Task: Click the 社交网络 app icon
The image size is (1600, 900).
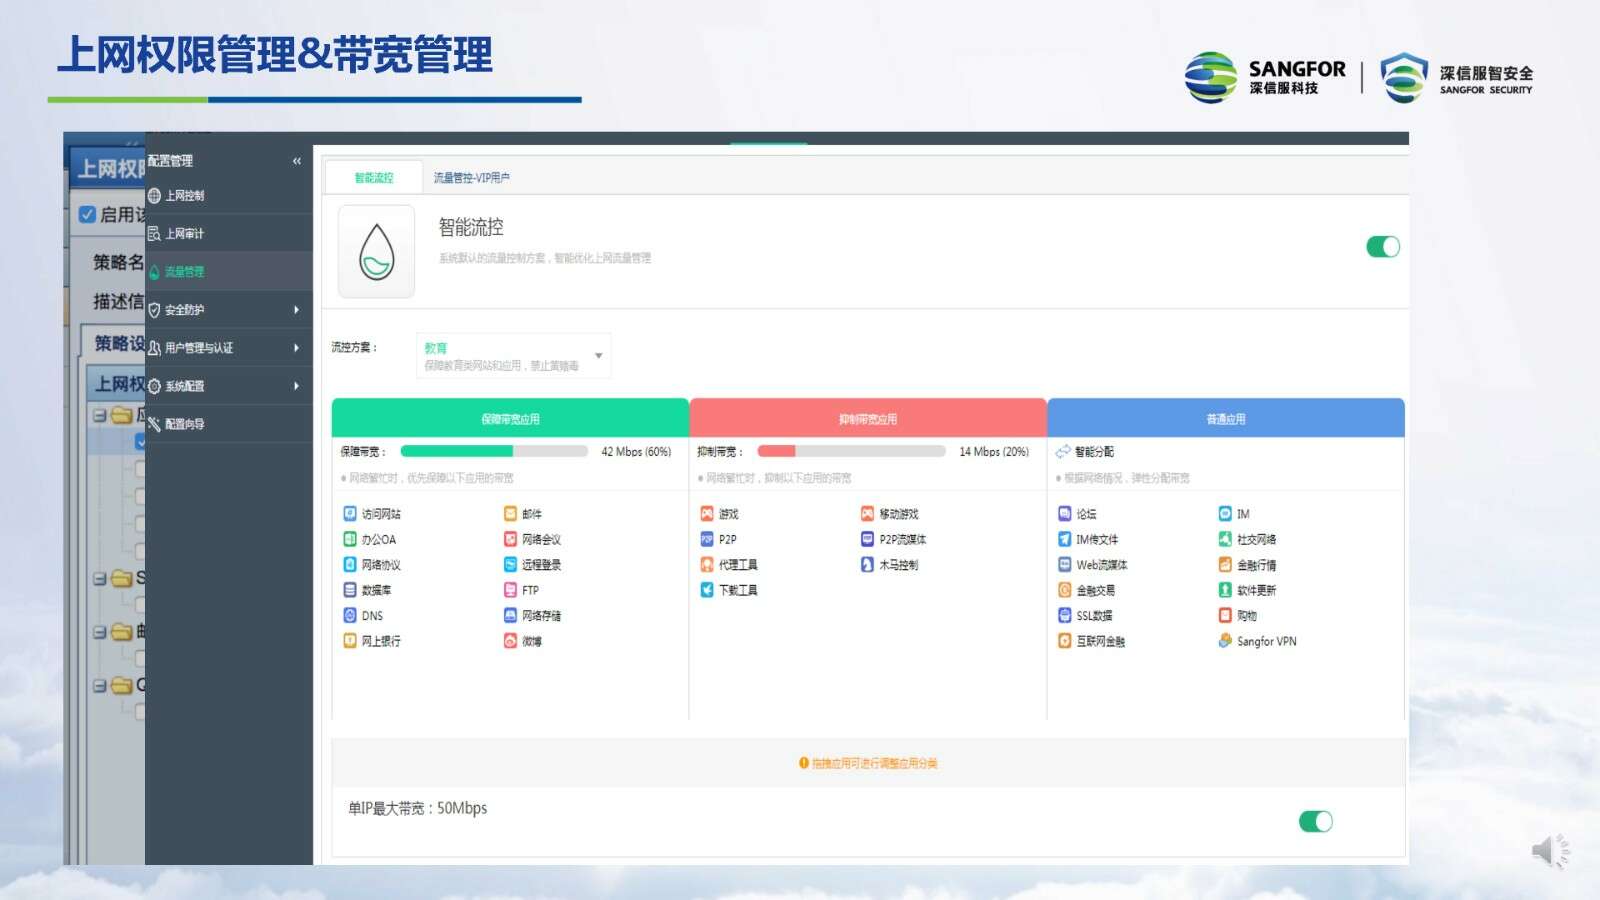Action: click(1225, 539)
